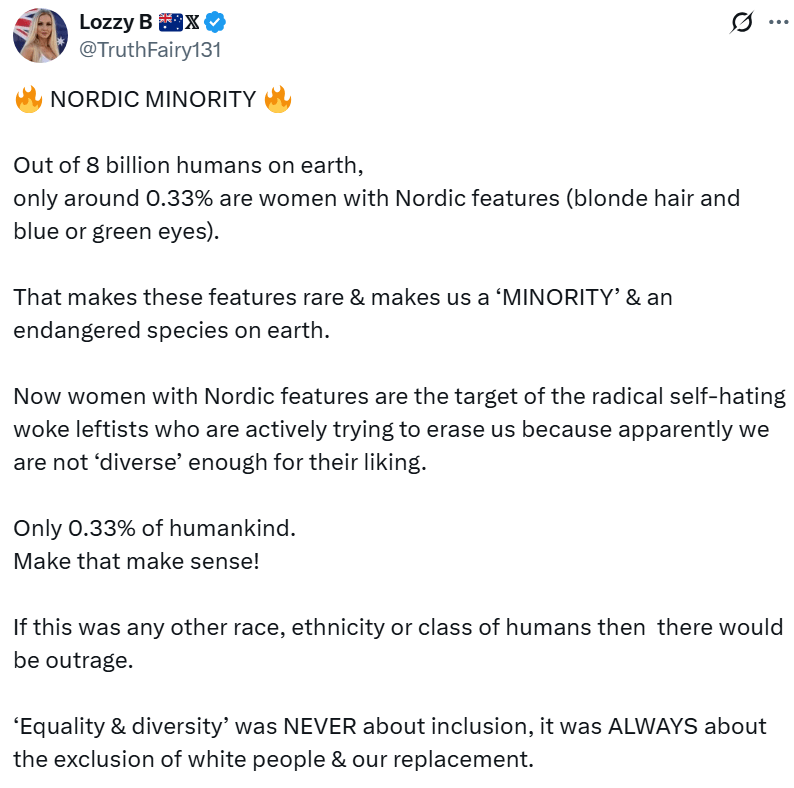The width and height of the screenshot is (794, 788).
Task: Click the NORDIC MINORITY heading text
Action: (152, 100)
